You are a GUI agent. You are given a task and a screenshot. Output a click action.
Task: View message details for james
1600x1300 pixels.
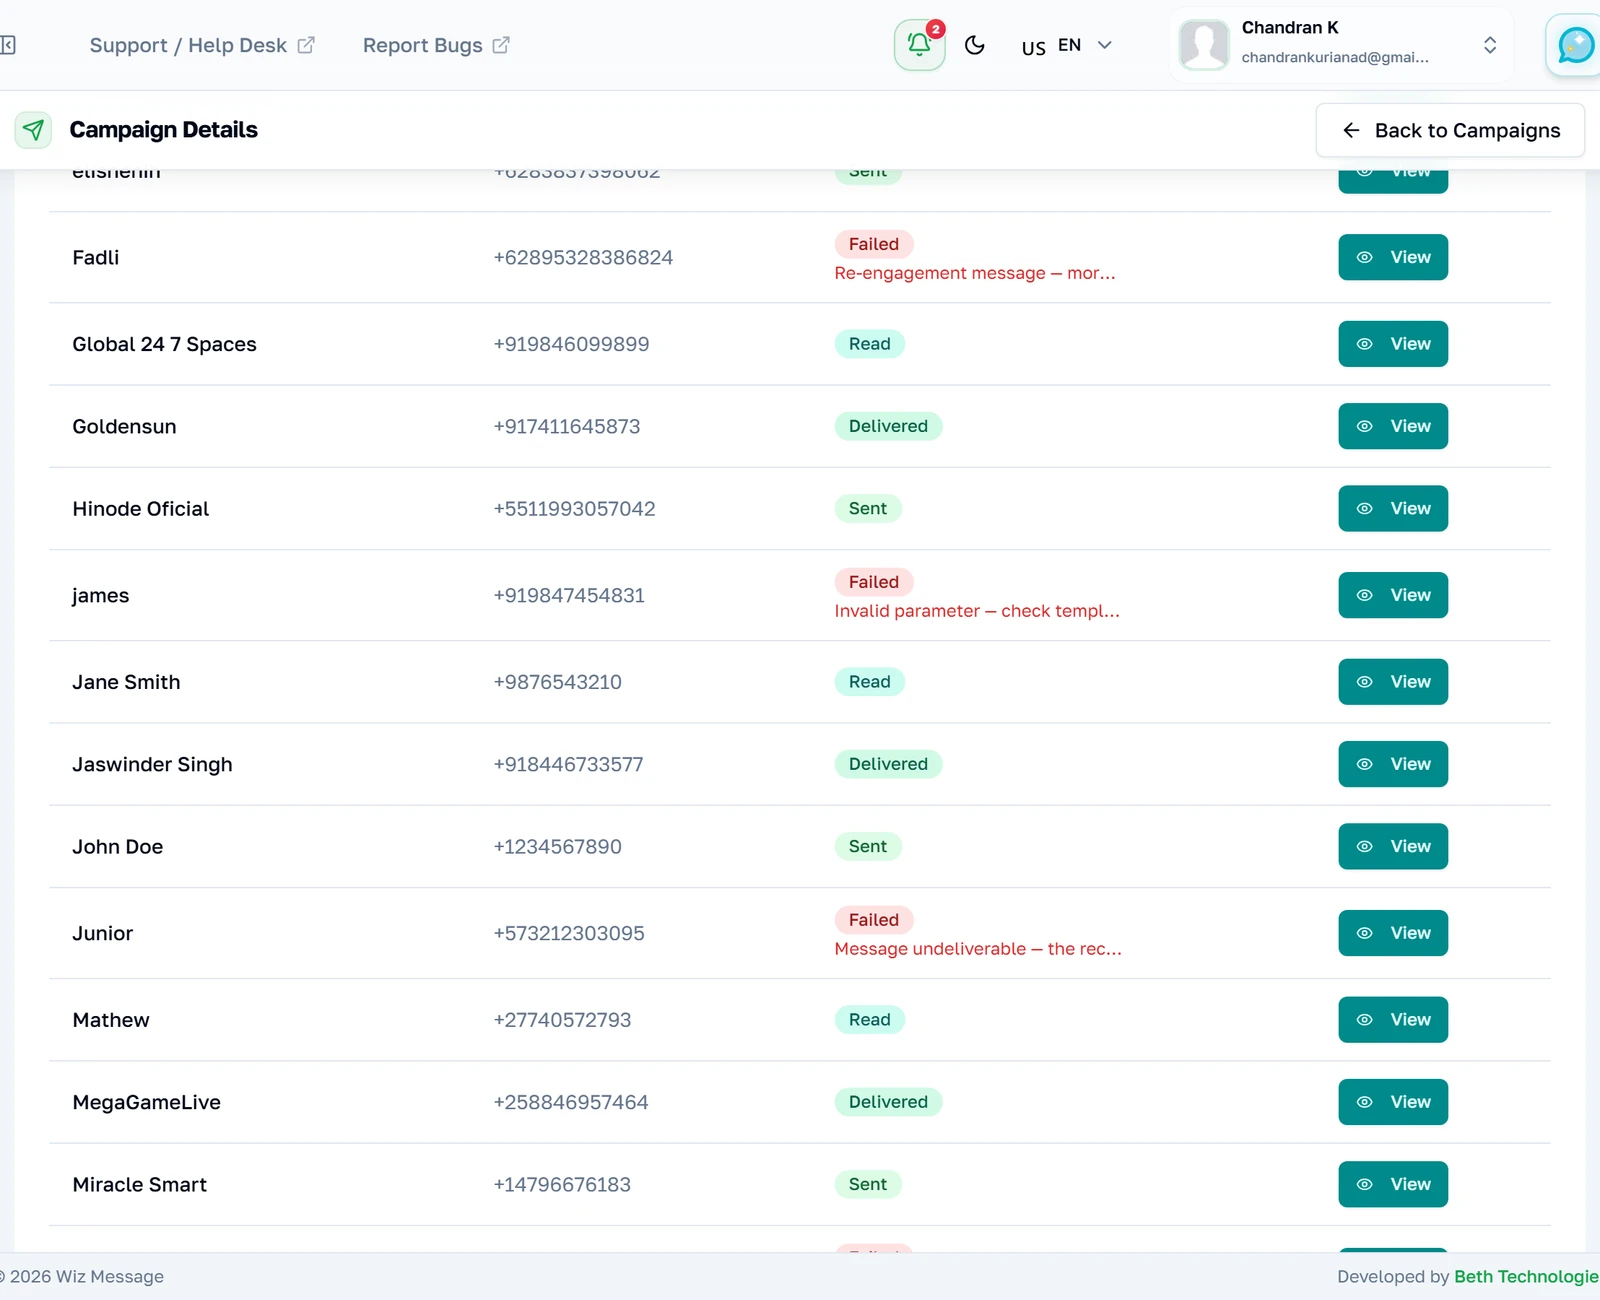click(1393, 595)
